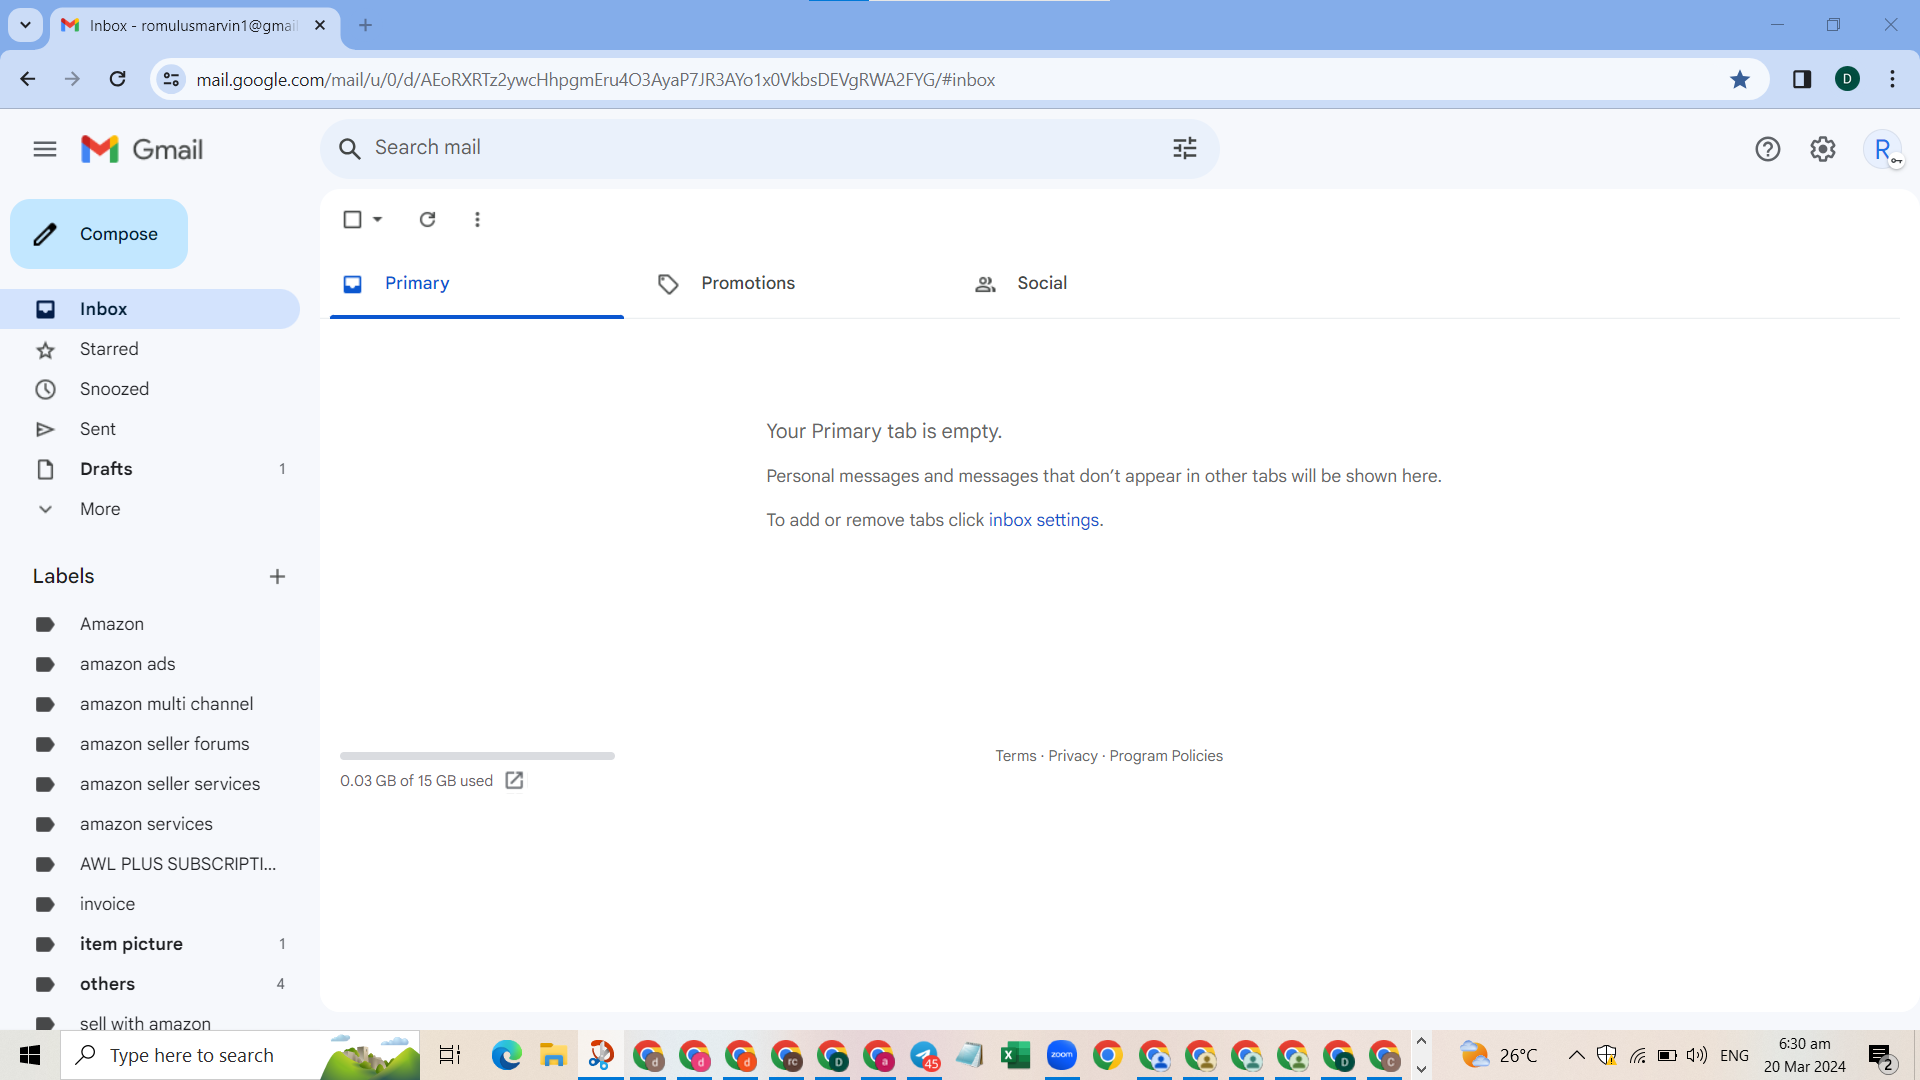Switch to the Social tab
The height and width of the screenshot is (1080, 1920).
click(x=1108, y=283)
